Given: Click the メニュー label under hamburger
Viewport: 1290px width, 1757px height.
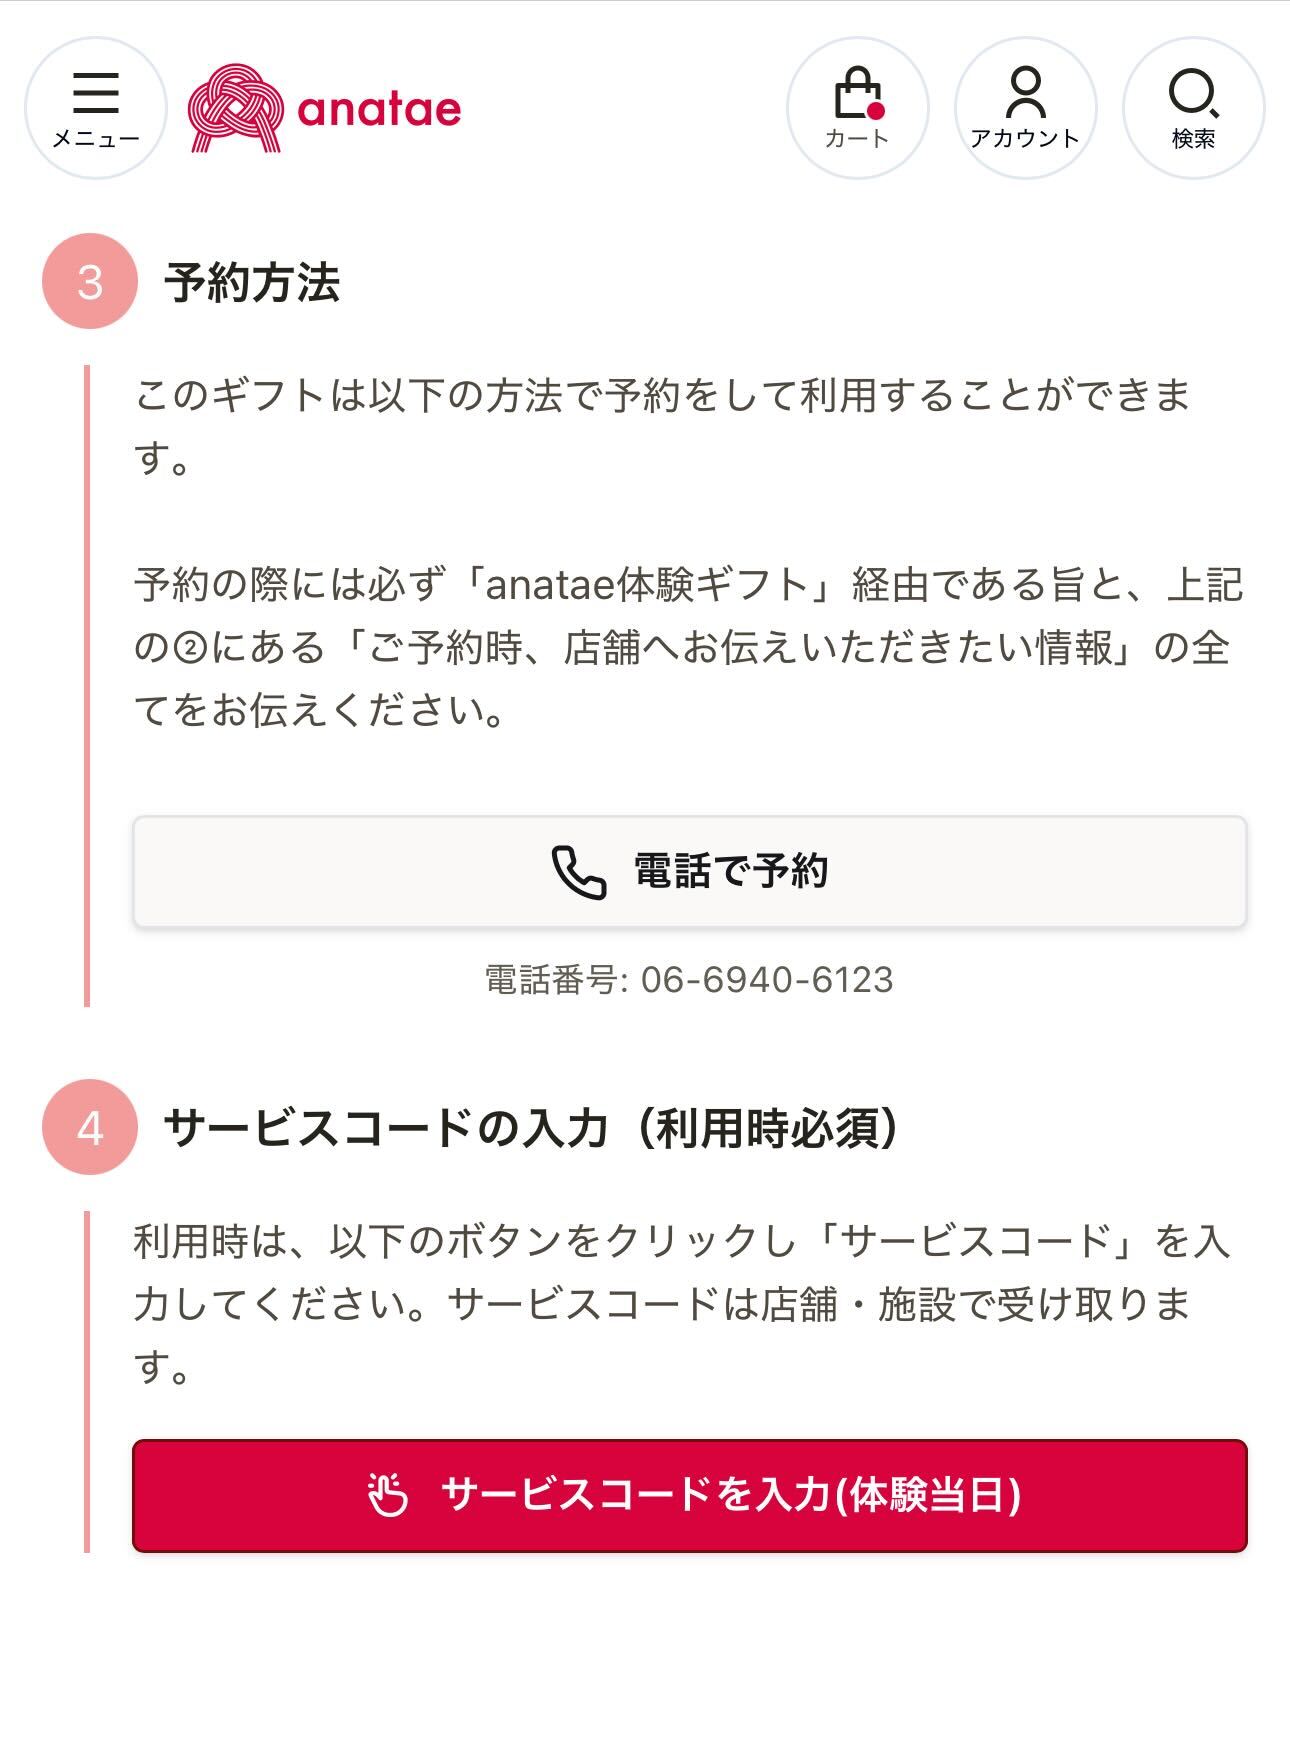Looking at the screenshot, I should coord(96,139).
